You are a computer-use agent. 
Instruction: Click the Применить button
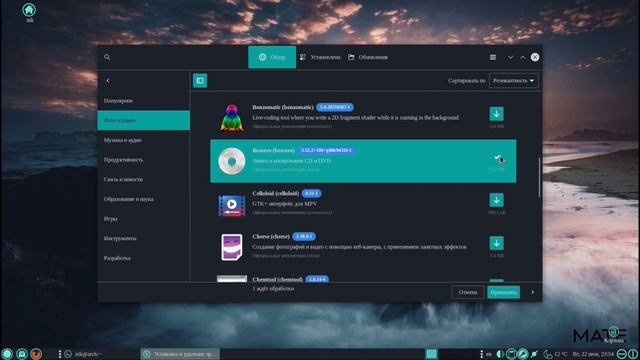(503, 292)
